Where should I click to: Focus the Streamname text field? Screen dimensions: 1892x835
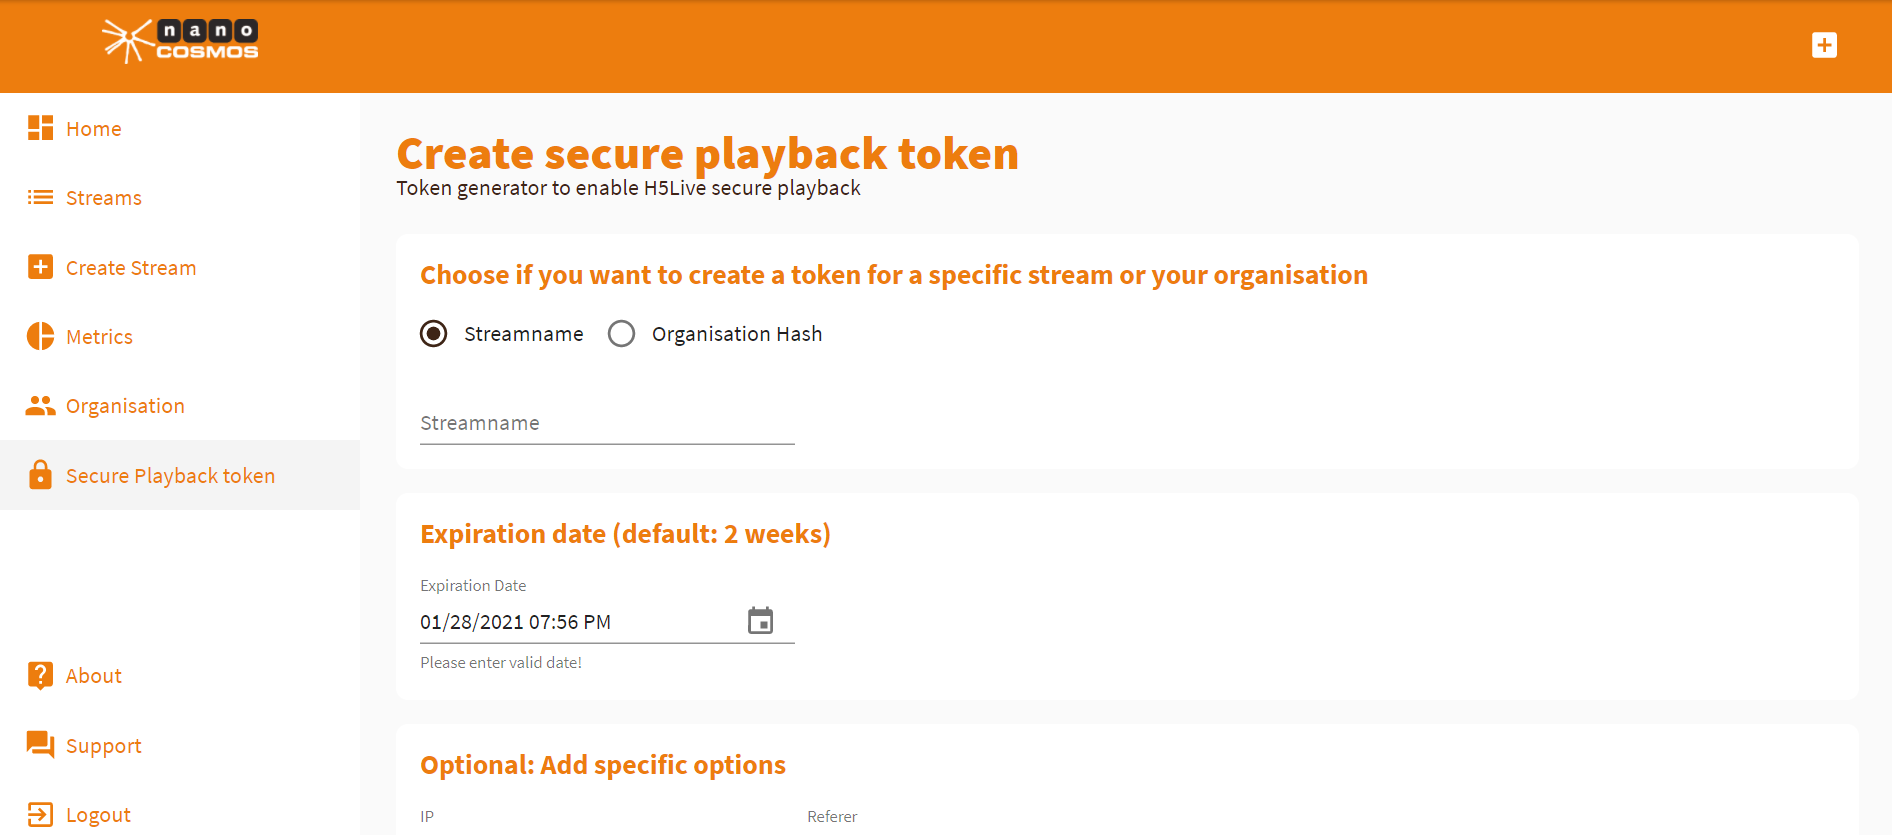606,424
